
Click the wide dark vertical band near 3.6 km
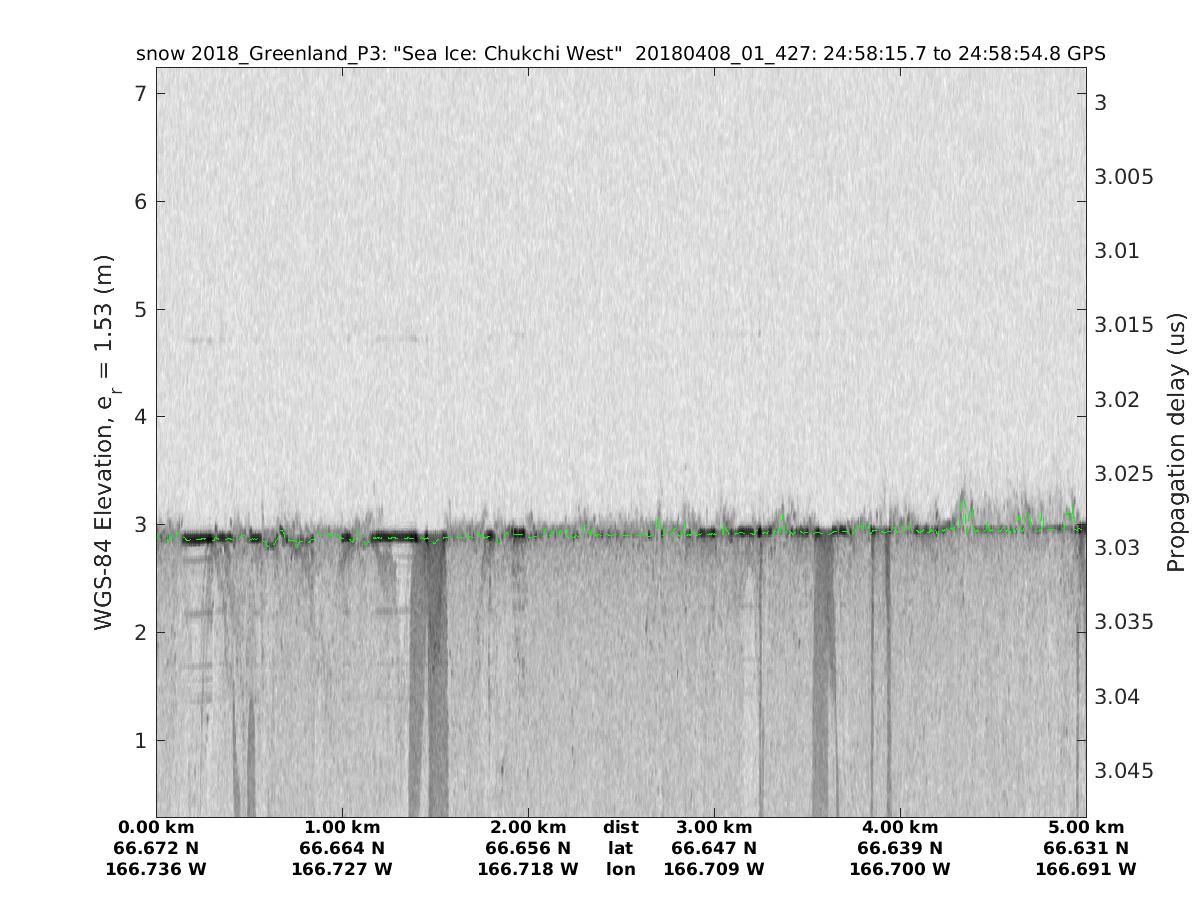[x=824, y=680]
